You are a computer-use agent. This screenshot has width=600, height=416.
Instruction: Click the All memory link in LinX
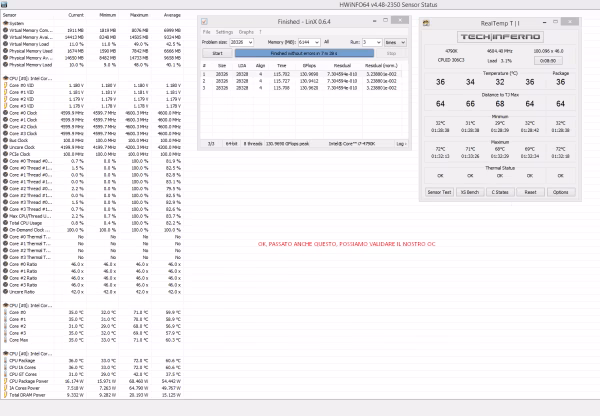pyautogui.click(x=326, y=42)
